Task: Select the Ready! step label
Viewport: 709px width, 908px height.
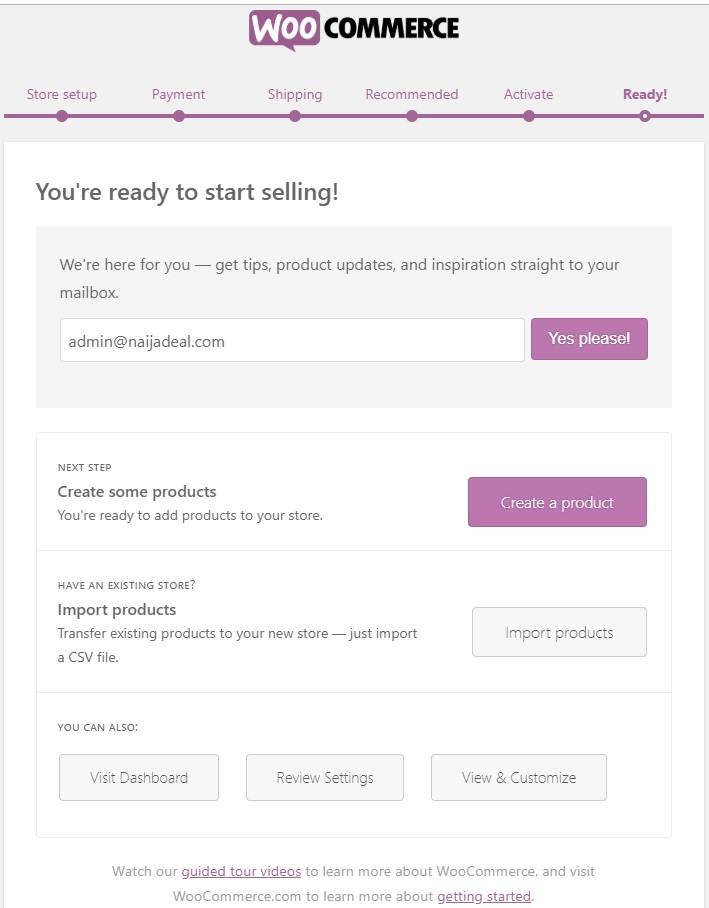Action: pos(645,94)
